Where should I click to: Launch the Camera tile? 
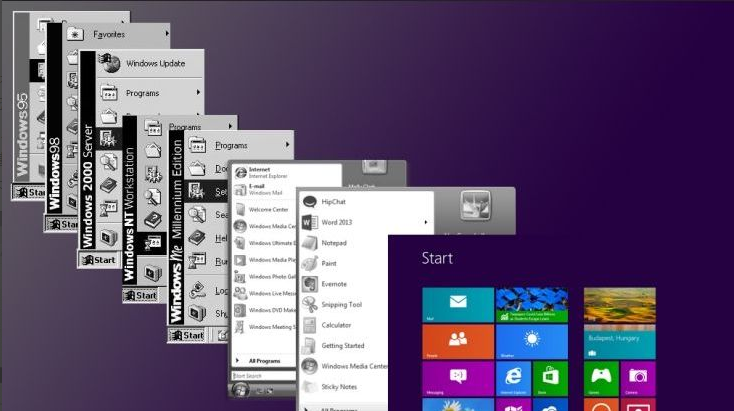[x=638, y=378]
